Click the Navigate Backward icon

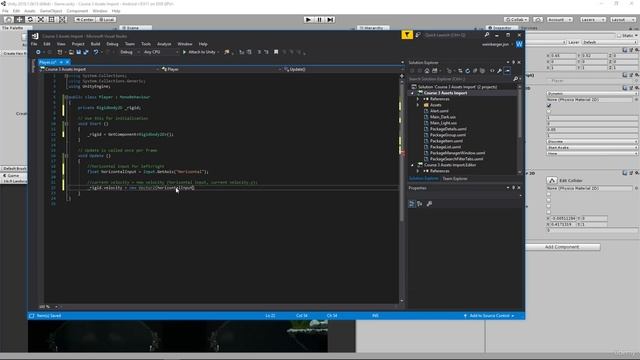(x=38, y=52)
